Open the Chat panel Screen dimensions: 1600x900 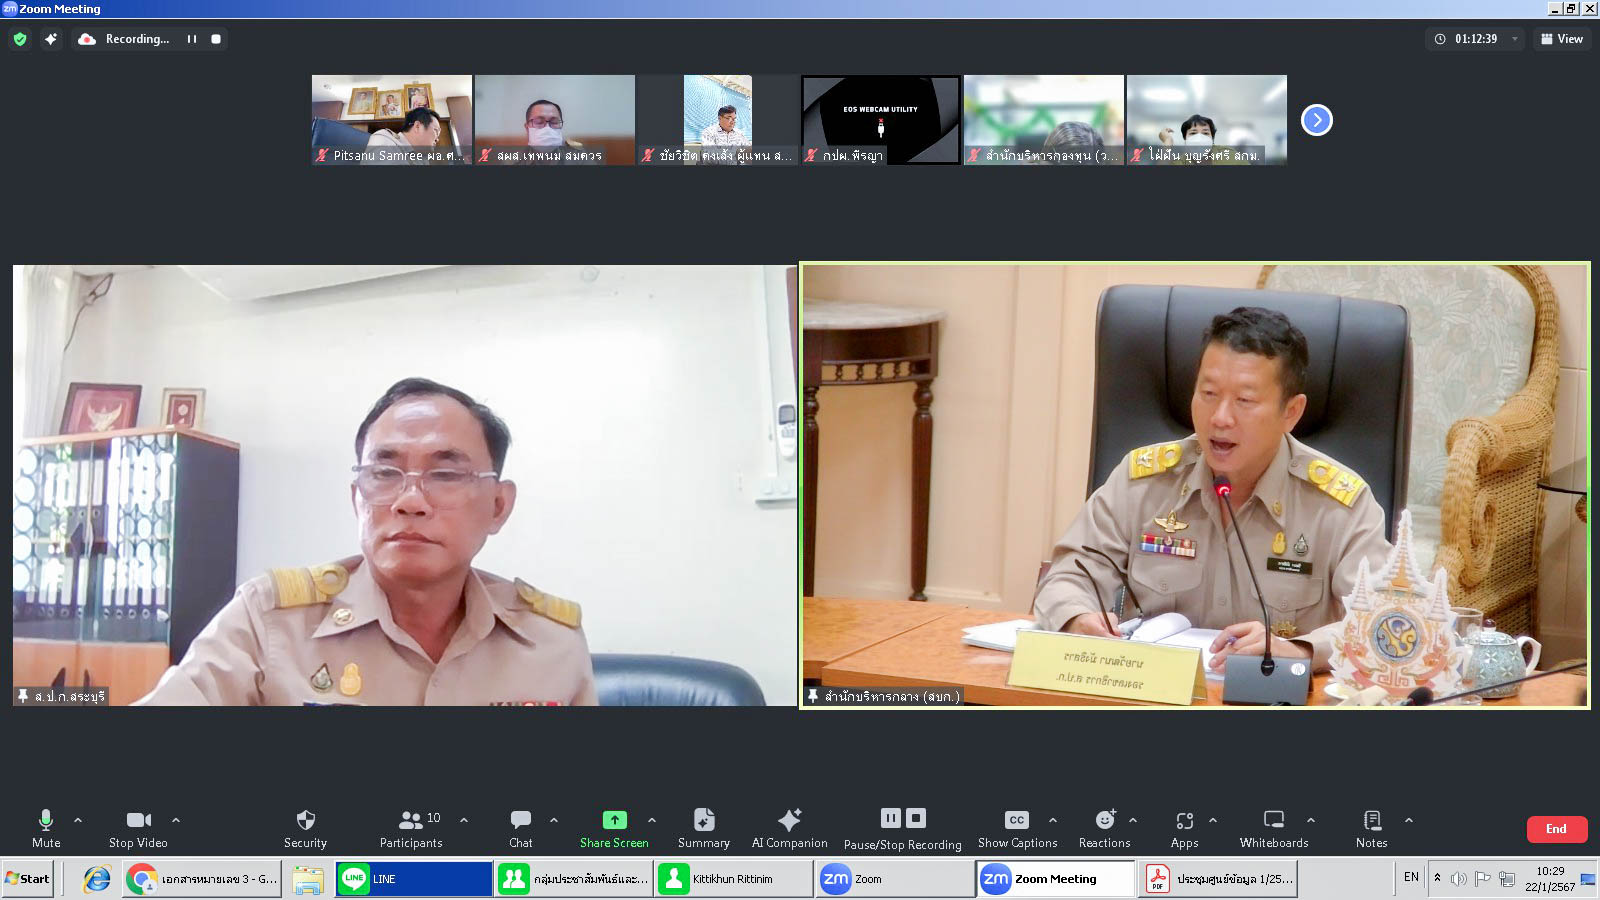pyautogui.click(x=521, y=829)
